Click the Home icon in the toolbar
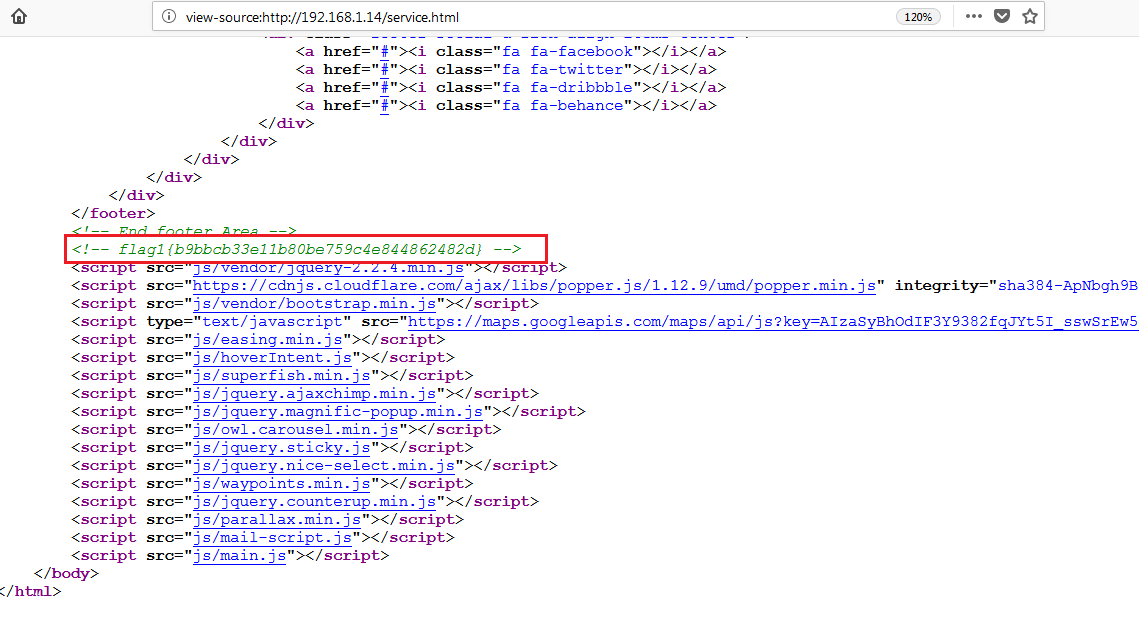 click(x=19, y=16)
